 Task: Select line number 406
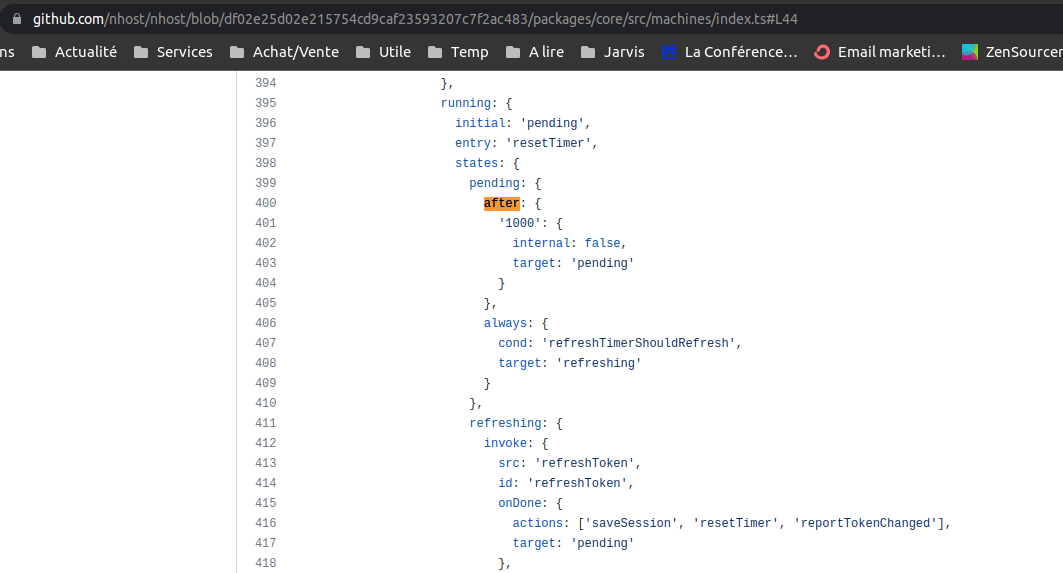(266, 323)
